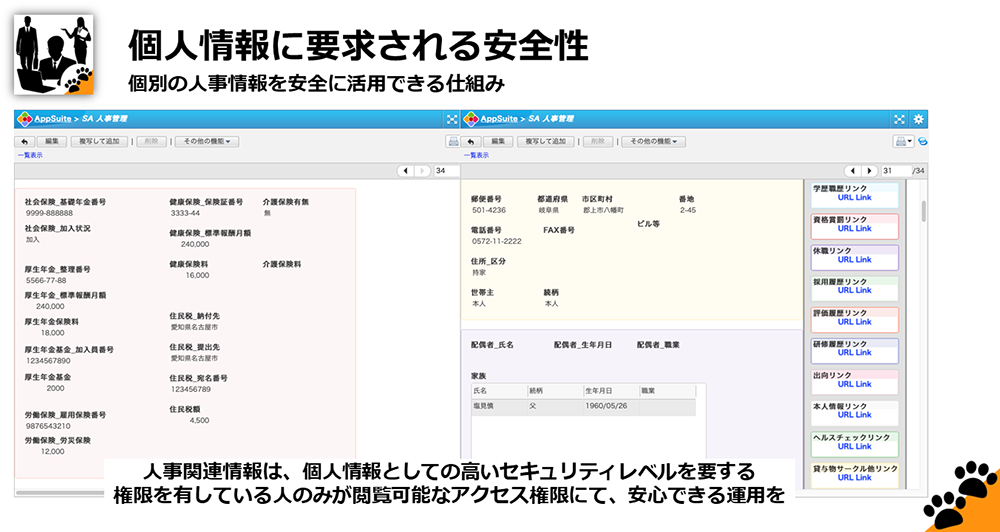Viewport: 1000px width, 532px height.
Task: Go to previous record in right panel pager
Action: (x=854, y=171)
